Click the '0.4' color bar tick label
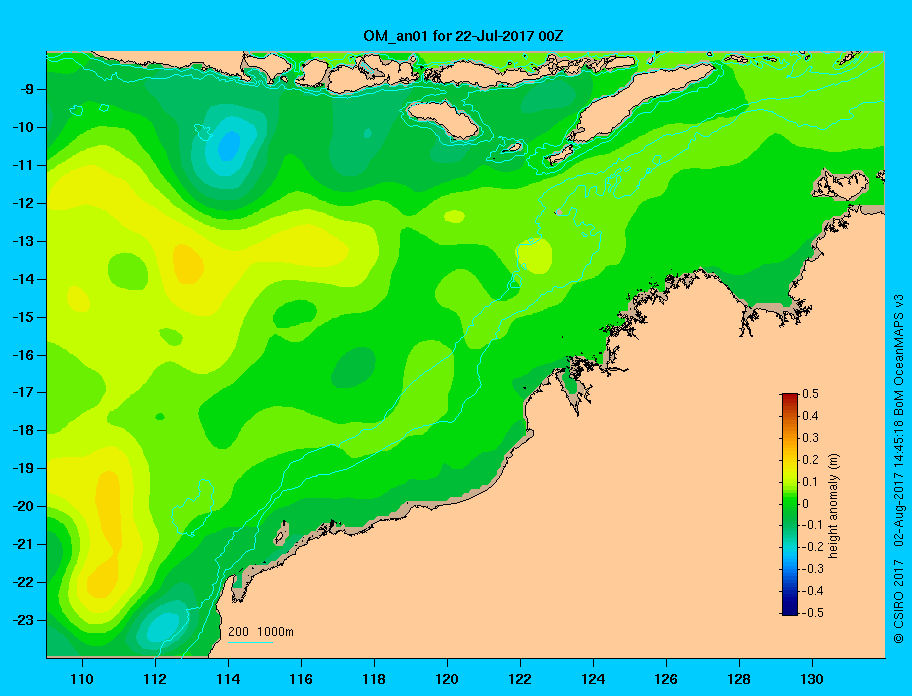 (x=810, y=416)
